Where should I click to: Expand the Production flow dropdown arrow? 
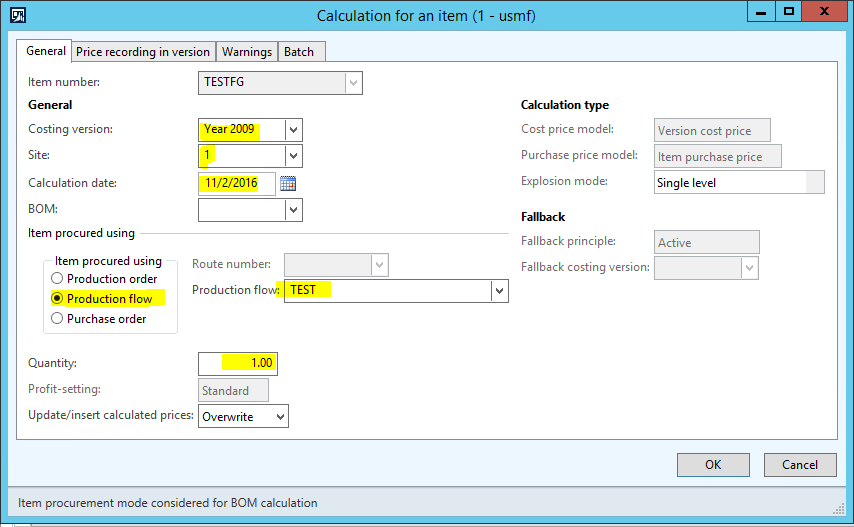click(499, 291)
